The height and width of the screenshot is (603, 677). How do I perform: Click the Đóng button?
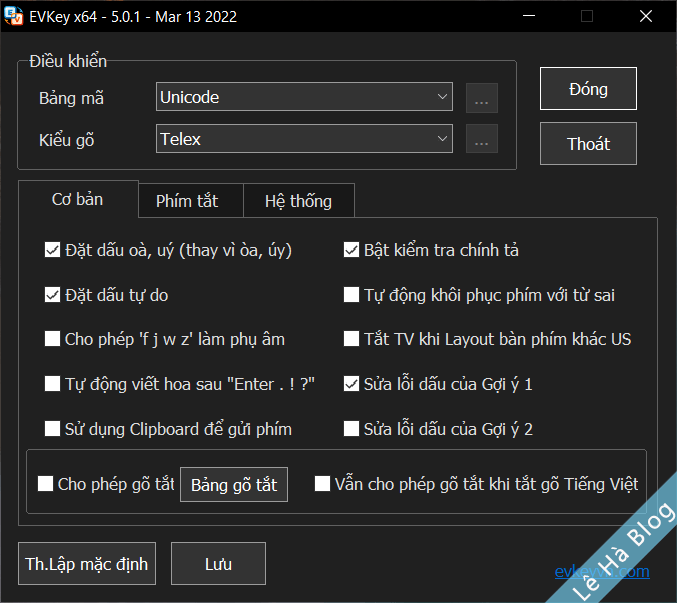click(588, 88)
